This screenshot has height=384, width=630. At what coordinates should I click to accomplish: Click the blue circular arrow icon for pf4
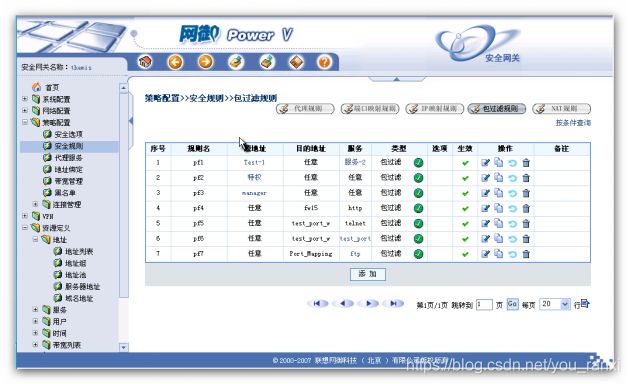[512, 209]
